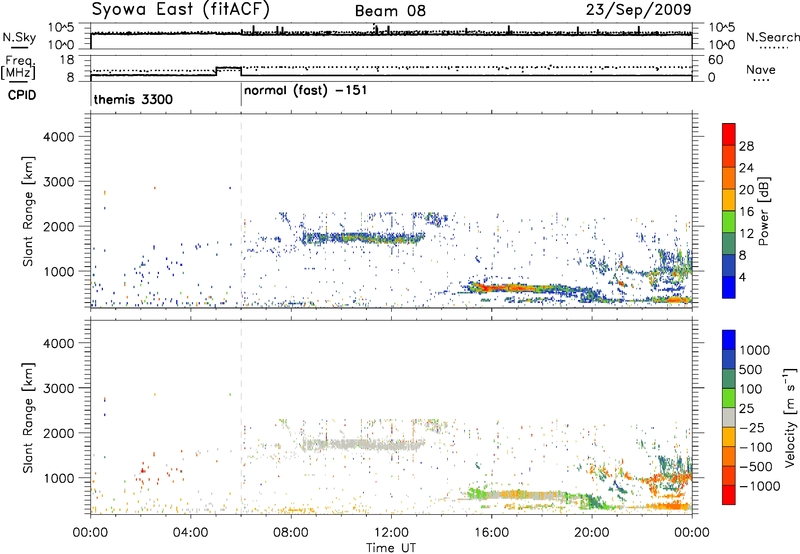The width and height of the screenshot is (800, 554).
Task: Click the date "23/Sep/2009"
Action: point(638,9)
